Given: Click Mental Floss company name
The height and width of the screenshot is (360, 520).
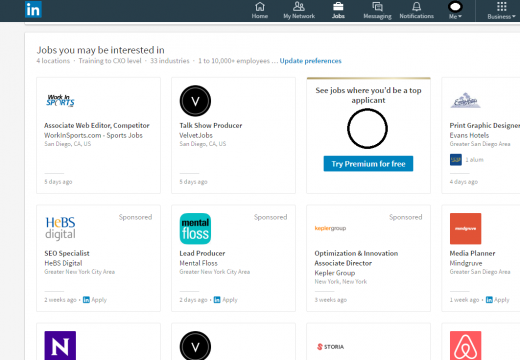Looking at the screenshot, I should tap(198, 263).
